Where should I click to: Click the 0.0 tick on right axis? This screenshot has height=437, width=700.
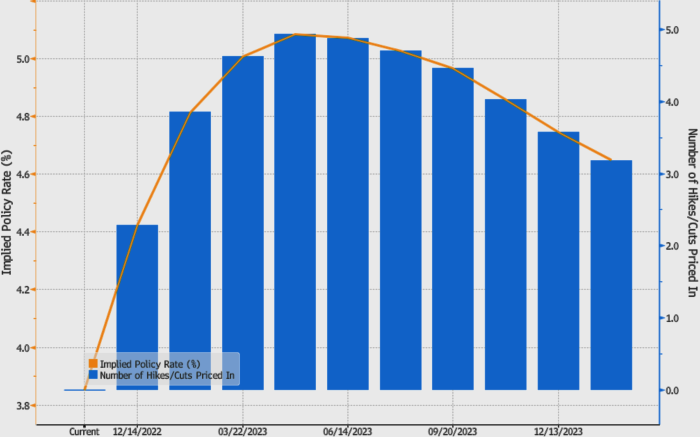(673, 390)
